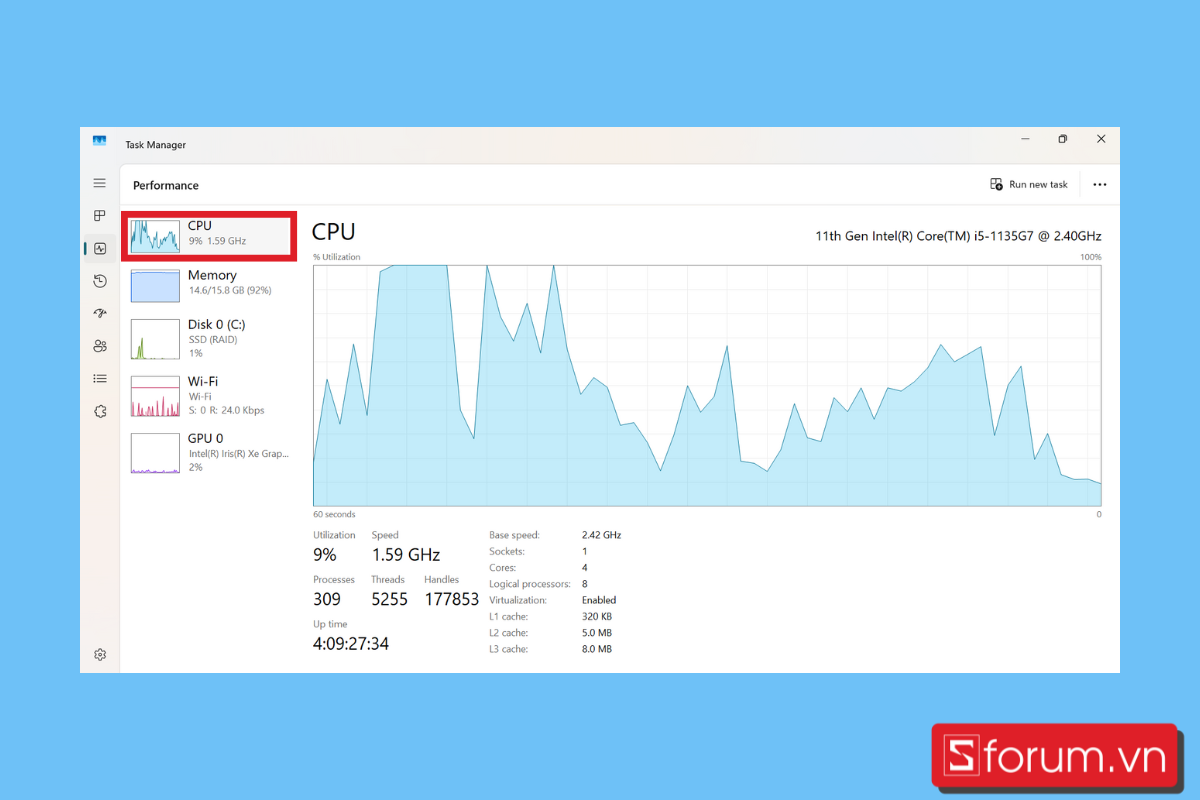
Task: Click the % Utilization graph label
Action: (x=336, y=257)
